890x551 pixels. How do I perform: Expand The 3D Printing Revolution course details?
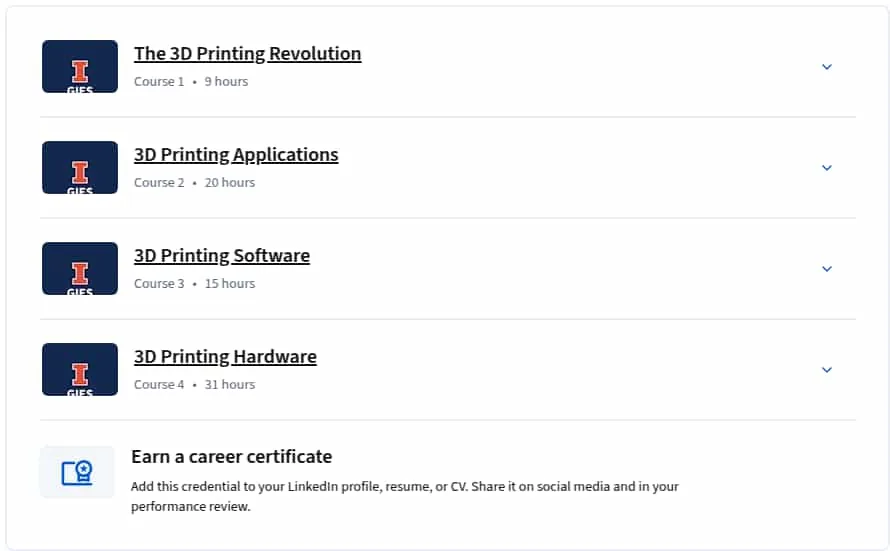pyautogui.click(x=827, y=67)
